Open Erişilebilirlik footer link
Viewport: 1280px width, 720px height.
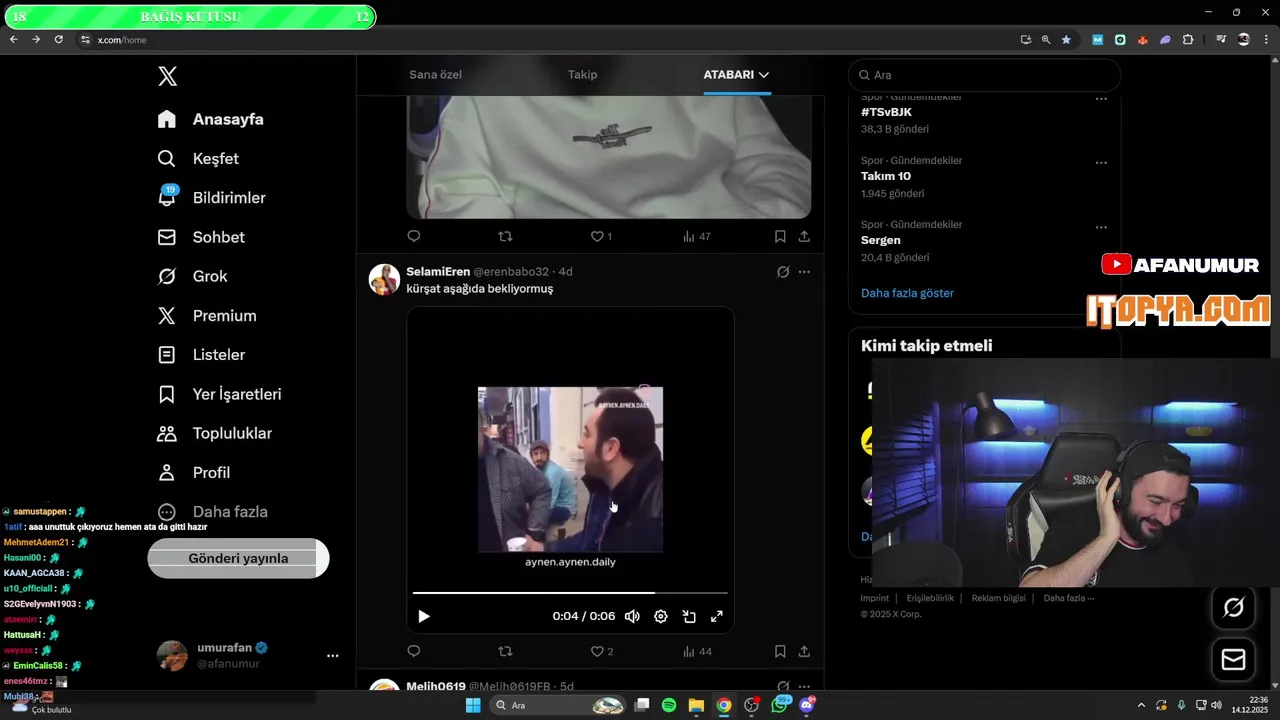930,598
